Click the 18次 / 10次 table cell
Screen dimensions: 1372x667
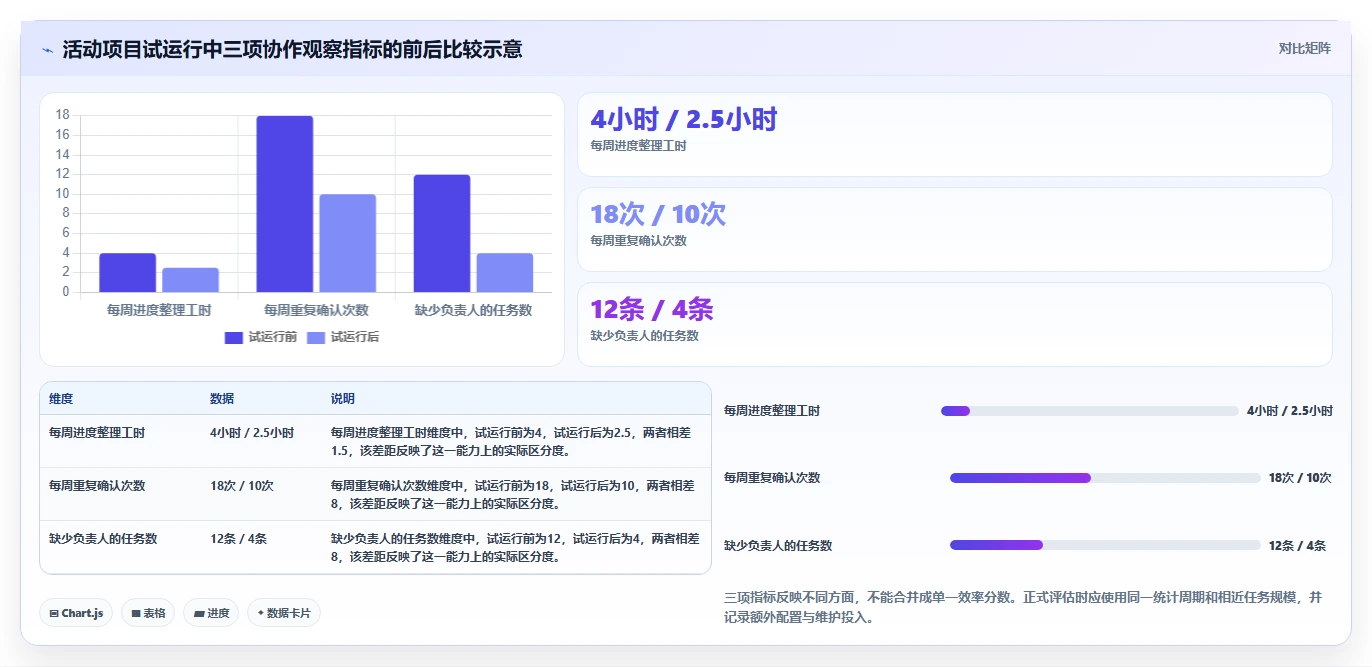(x=242, y=486)
